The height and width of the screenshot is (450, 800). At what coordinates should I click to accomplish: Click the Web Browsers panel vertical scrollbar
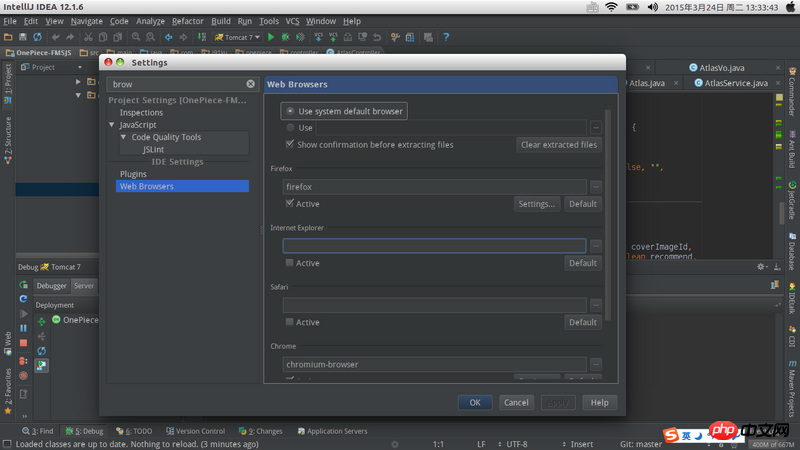(608, 214)
